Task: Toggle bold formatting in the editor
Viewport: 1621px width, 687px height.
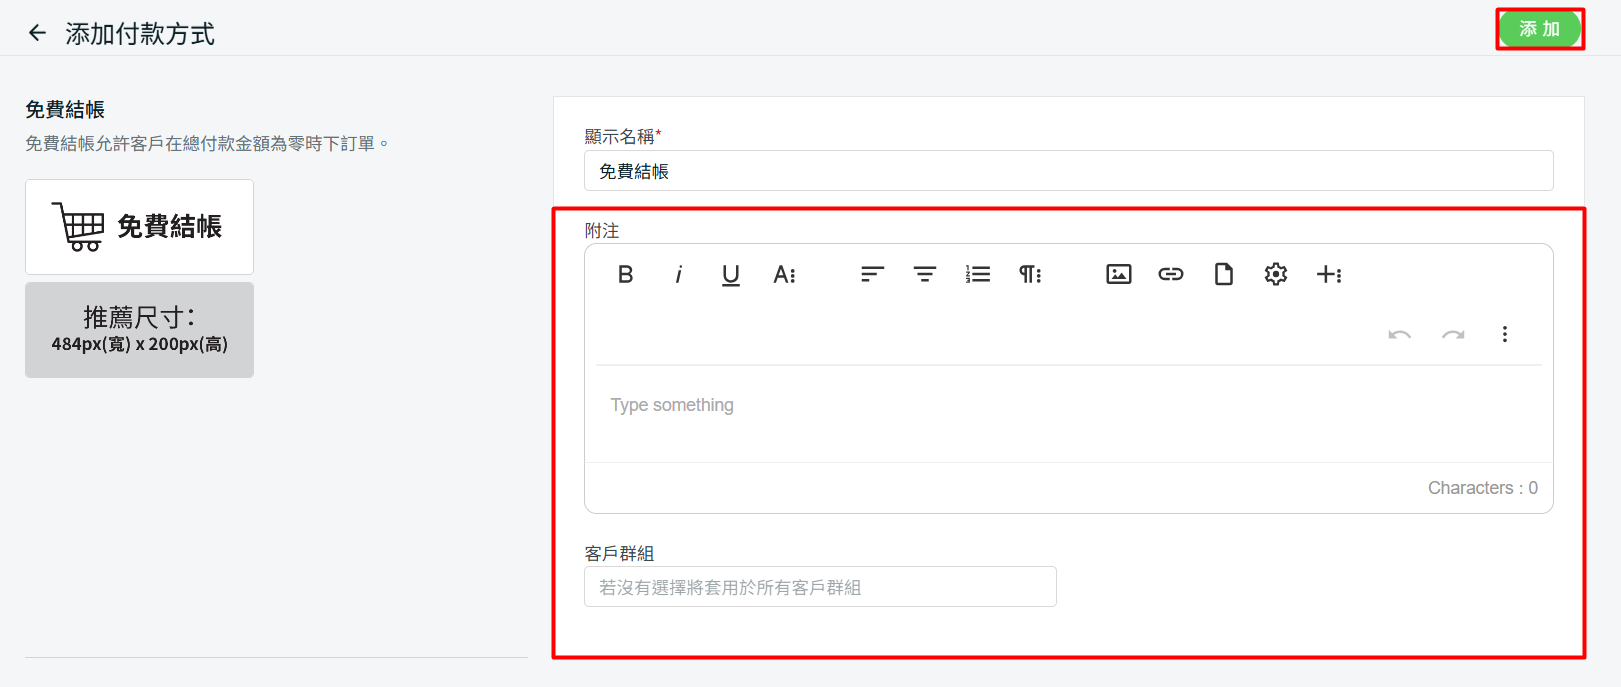Action: point(625,274)
